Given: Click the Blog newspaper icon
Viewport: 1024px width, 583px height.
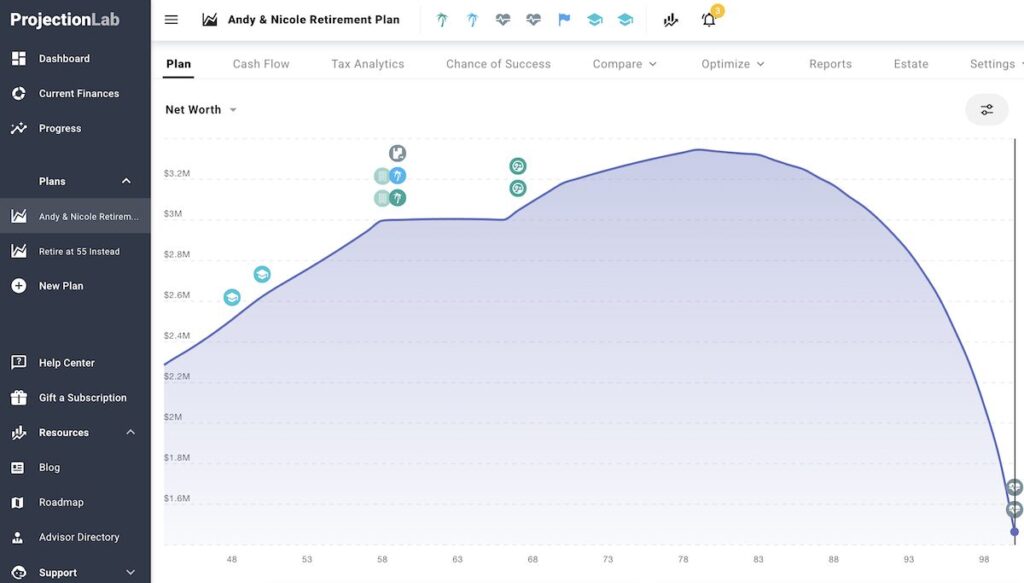Looking at the screenshot, I should (18, 467).
